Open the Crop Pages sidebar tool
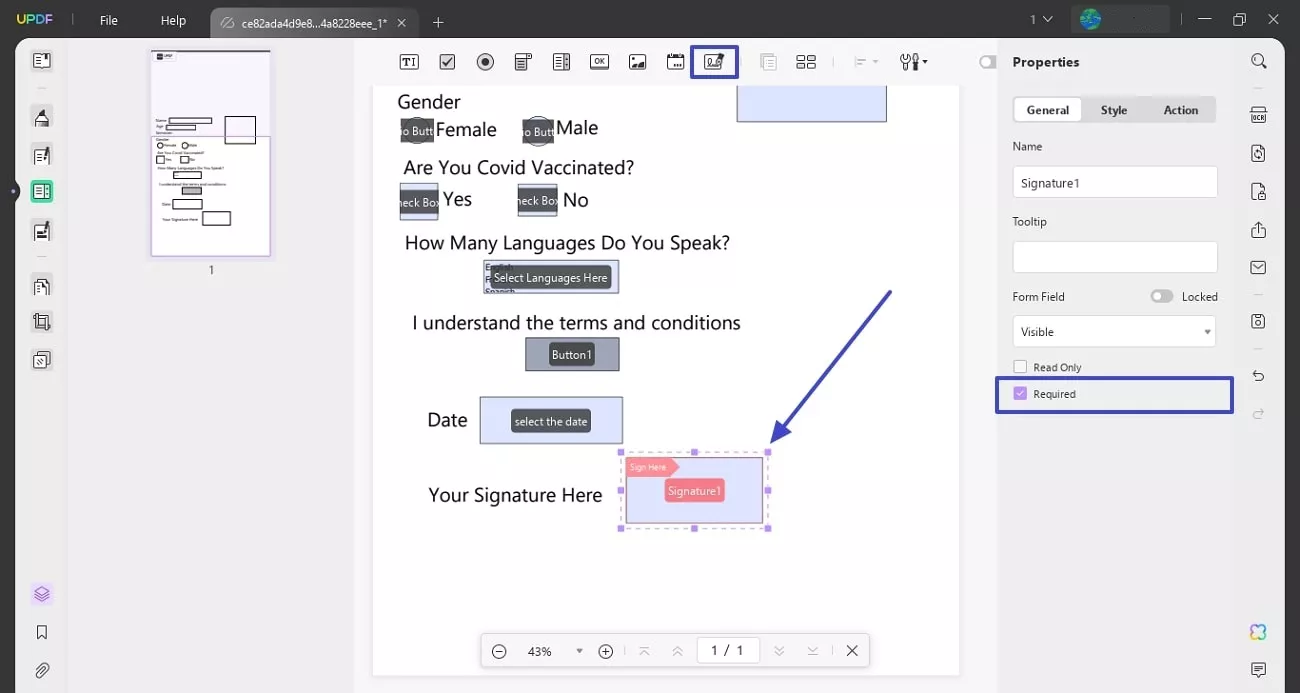 41,322
